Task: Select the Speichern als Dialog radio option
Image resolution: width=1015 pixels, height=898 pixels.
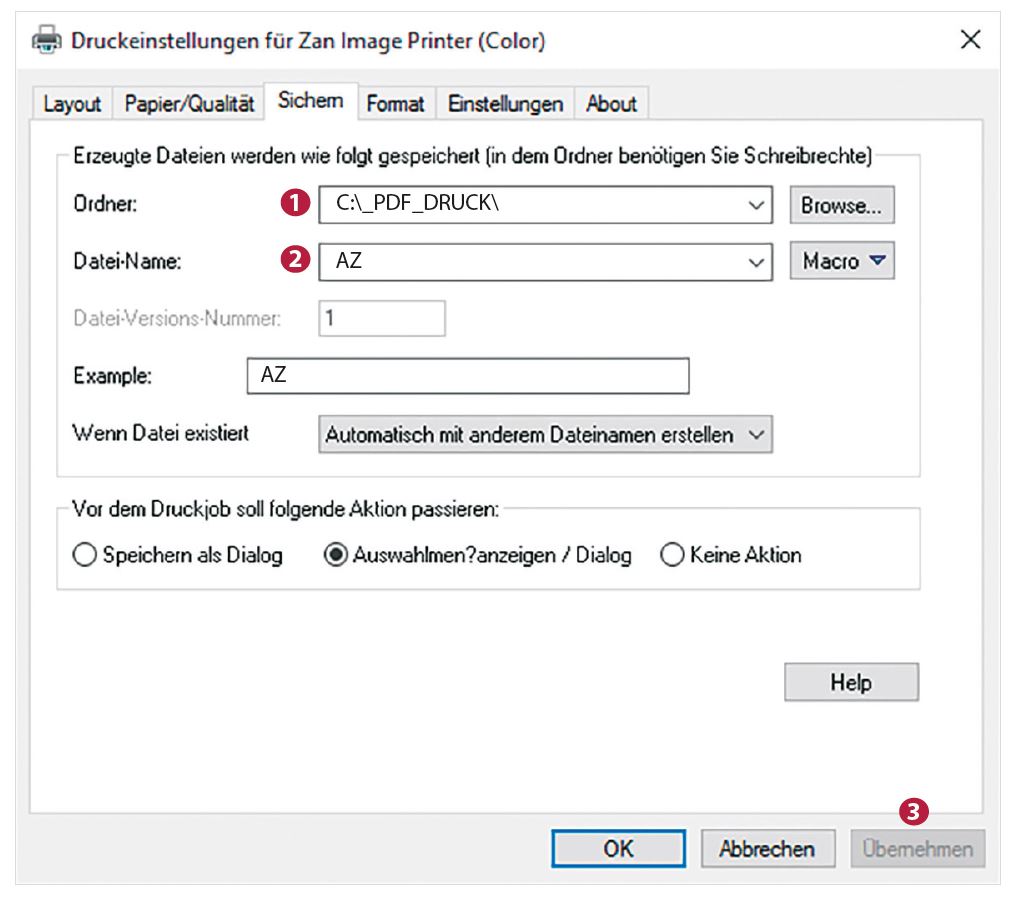Action: 84,556
